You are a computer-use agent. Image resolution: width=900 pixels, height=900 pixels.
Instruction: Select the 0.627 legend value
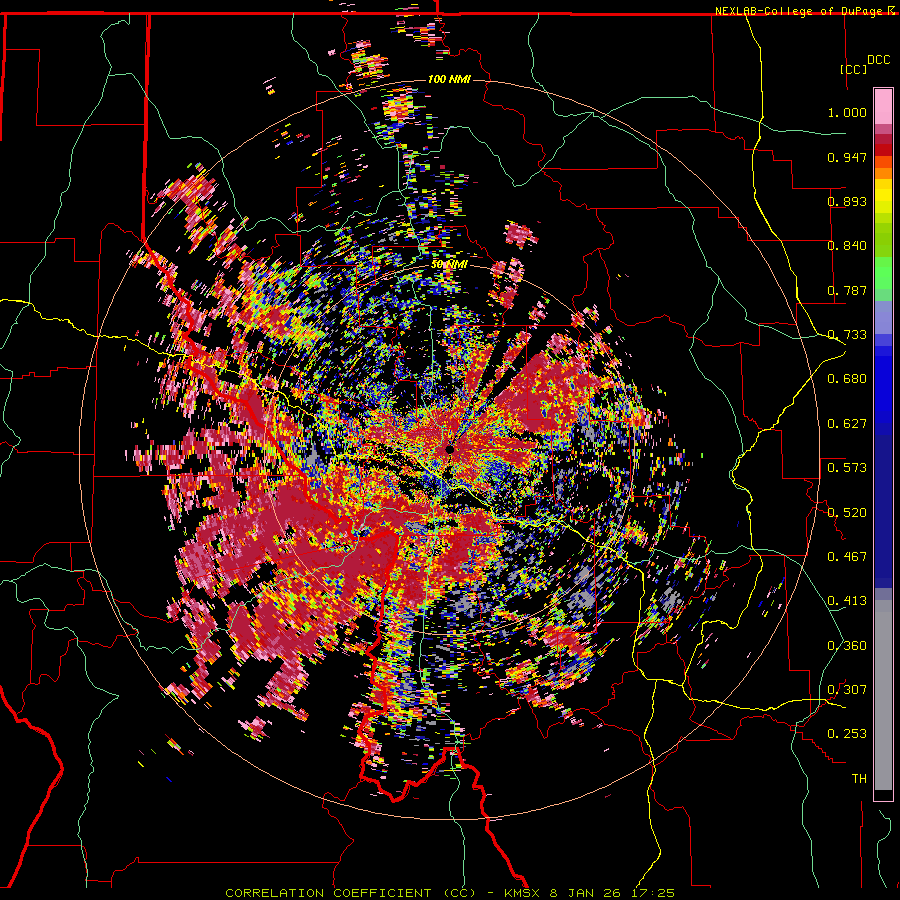pyautogui.click(x=847, y=424)
